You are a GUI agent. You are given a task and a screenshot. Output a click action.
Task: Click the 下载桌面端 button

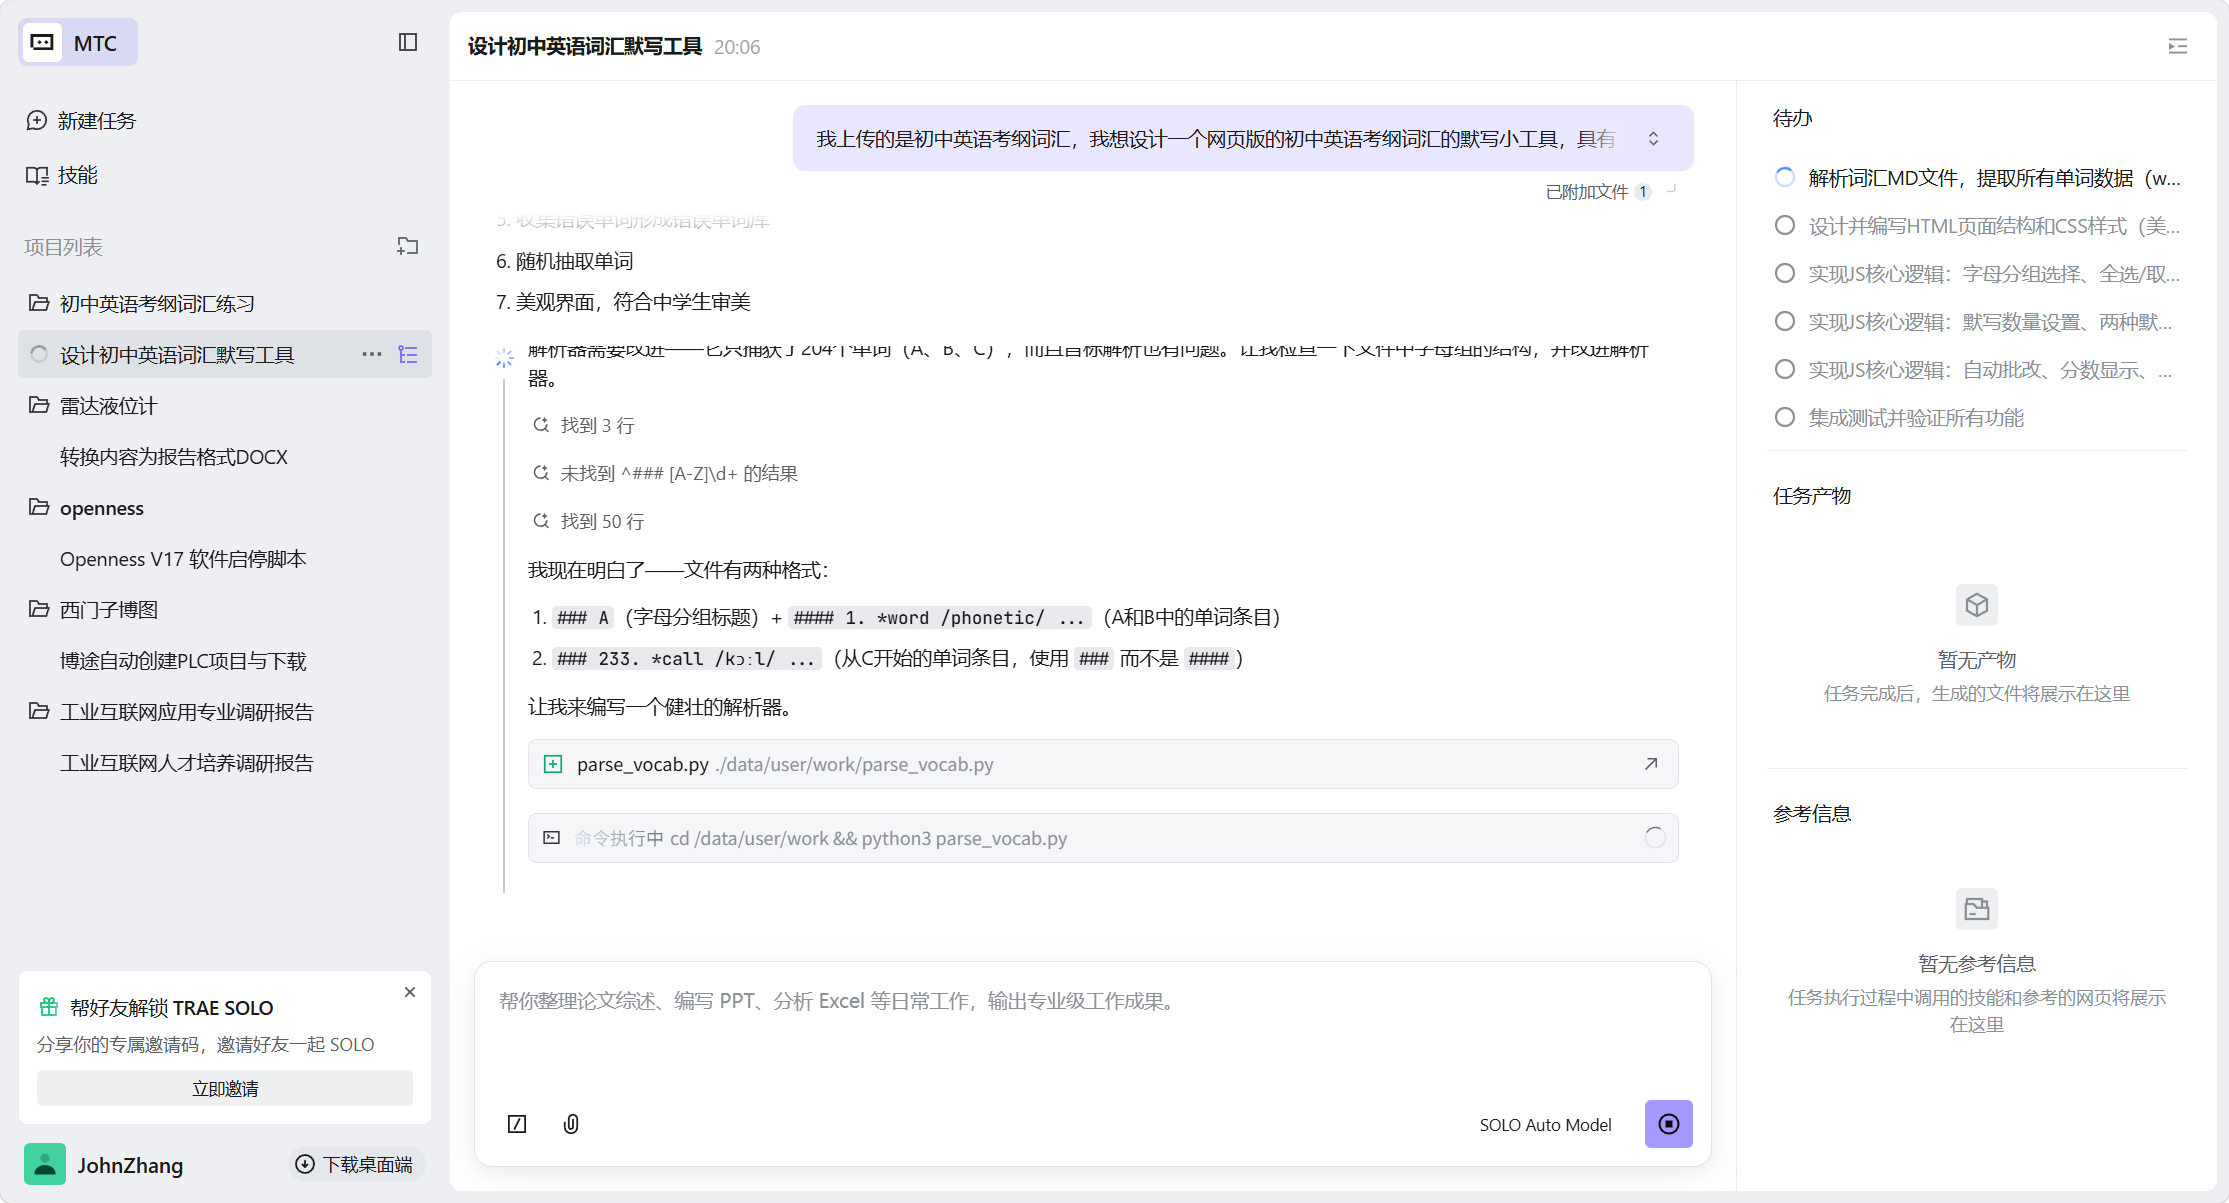[357, 1165]
